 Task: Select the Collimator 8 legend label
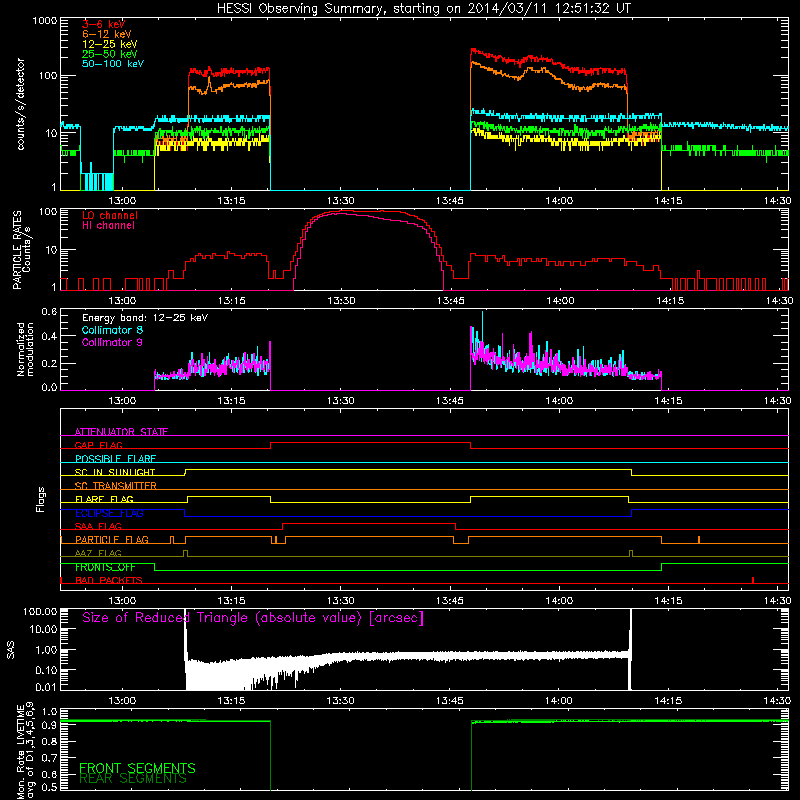[x=112, y=330]
